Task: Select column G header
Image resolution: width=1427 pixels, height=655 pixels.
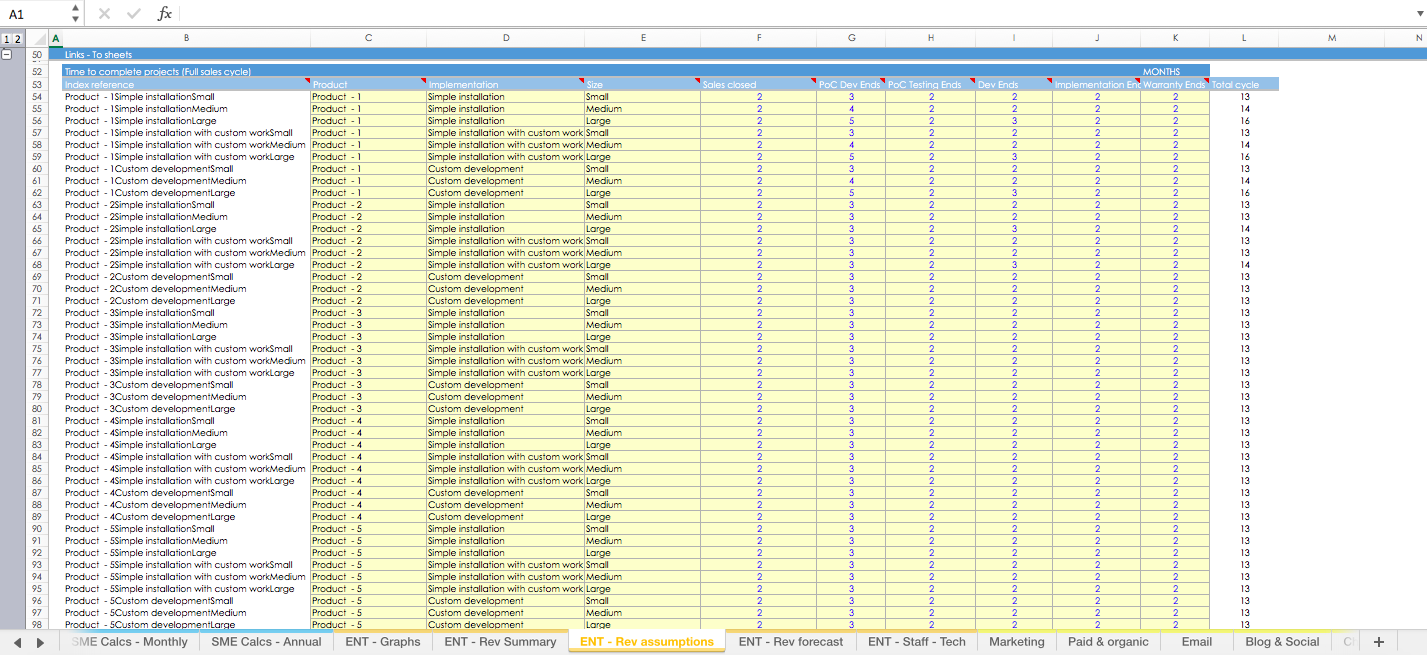Action: 851,38
